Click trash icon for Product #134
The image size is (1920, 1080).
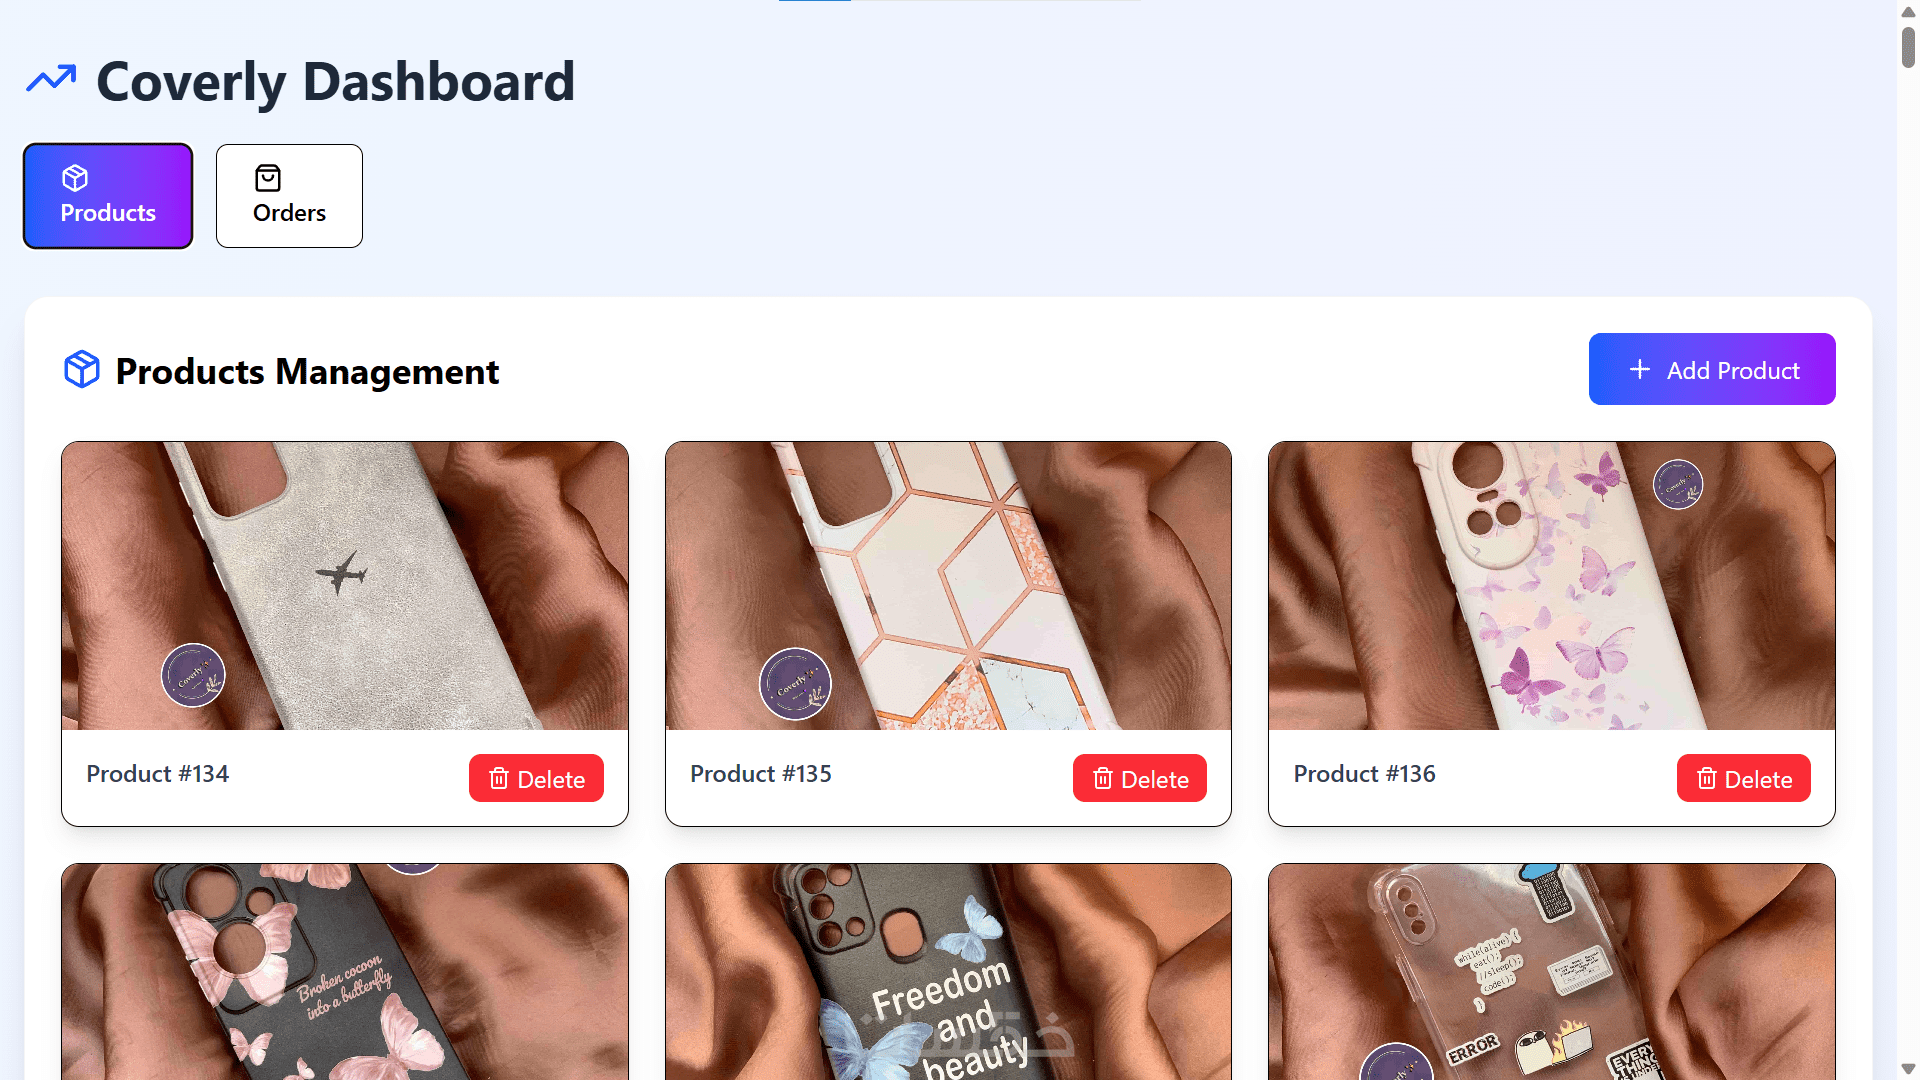click(499, 779)
